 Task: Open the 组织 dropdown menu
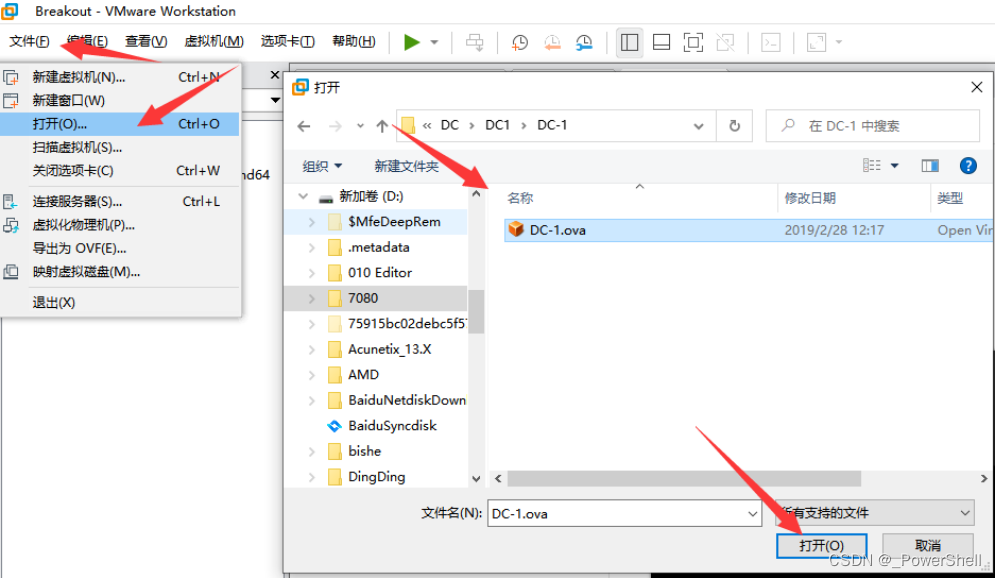point(322,166)
